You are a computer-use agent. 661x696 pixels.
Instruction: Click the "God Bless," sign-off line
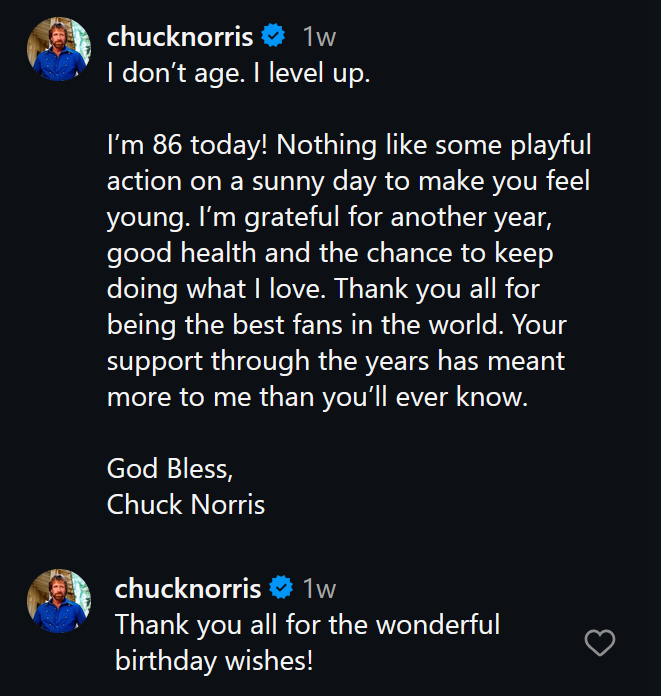(171, 468)
